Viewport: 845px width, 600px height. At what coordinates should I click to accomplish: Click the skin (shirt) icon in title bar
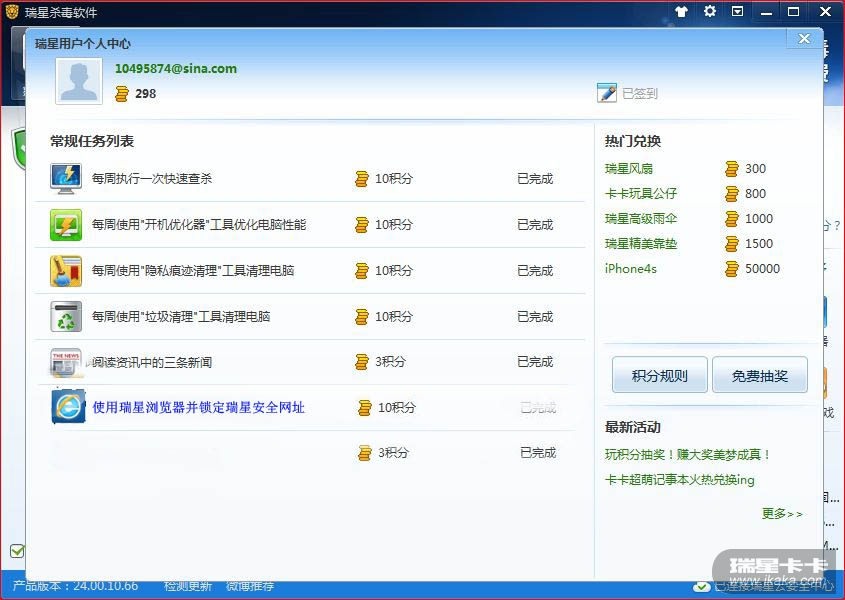point(682,11)
